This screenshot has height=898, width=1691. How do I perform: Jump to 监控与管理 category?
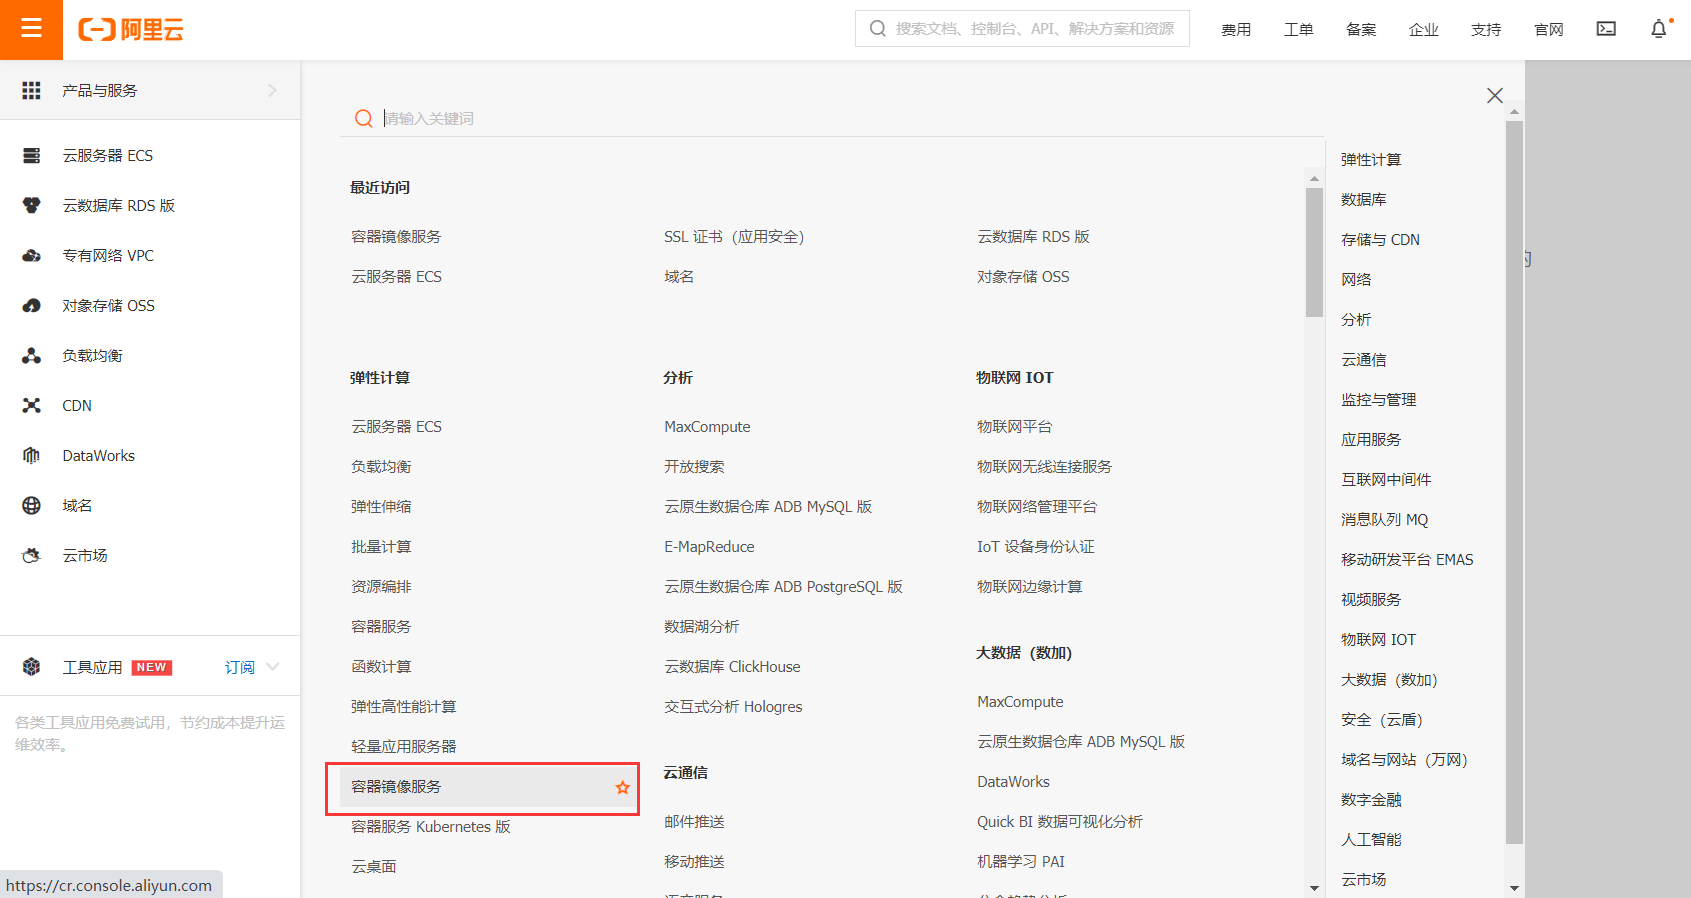(1379, 400)
